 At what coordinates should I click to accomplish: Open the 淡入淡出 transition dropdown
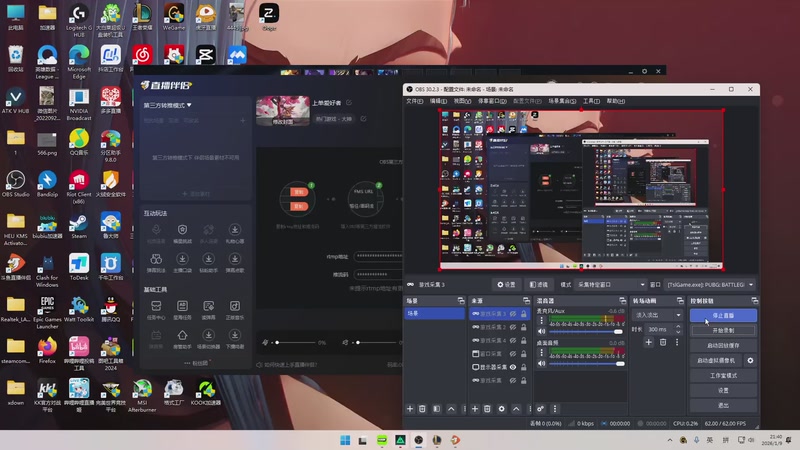657,315
